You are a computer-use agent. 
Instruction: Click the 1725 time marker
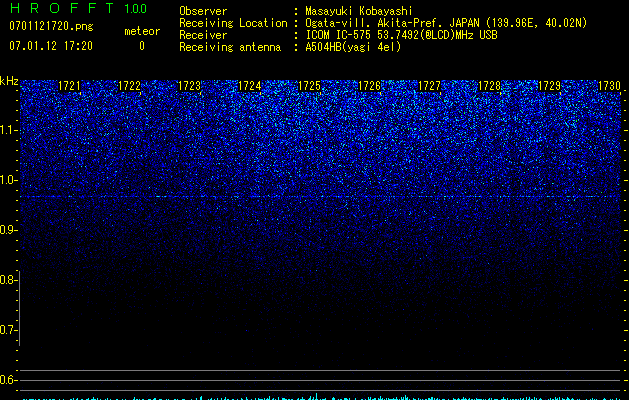click(309, 86)
